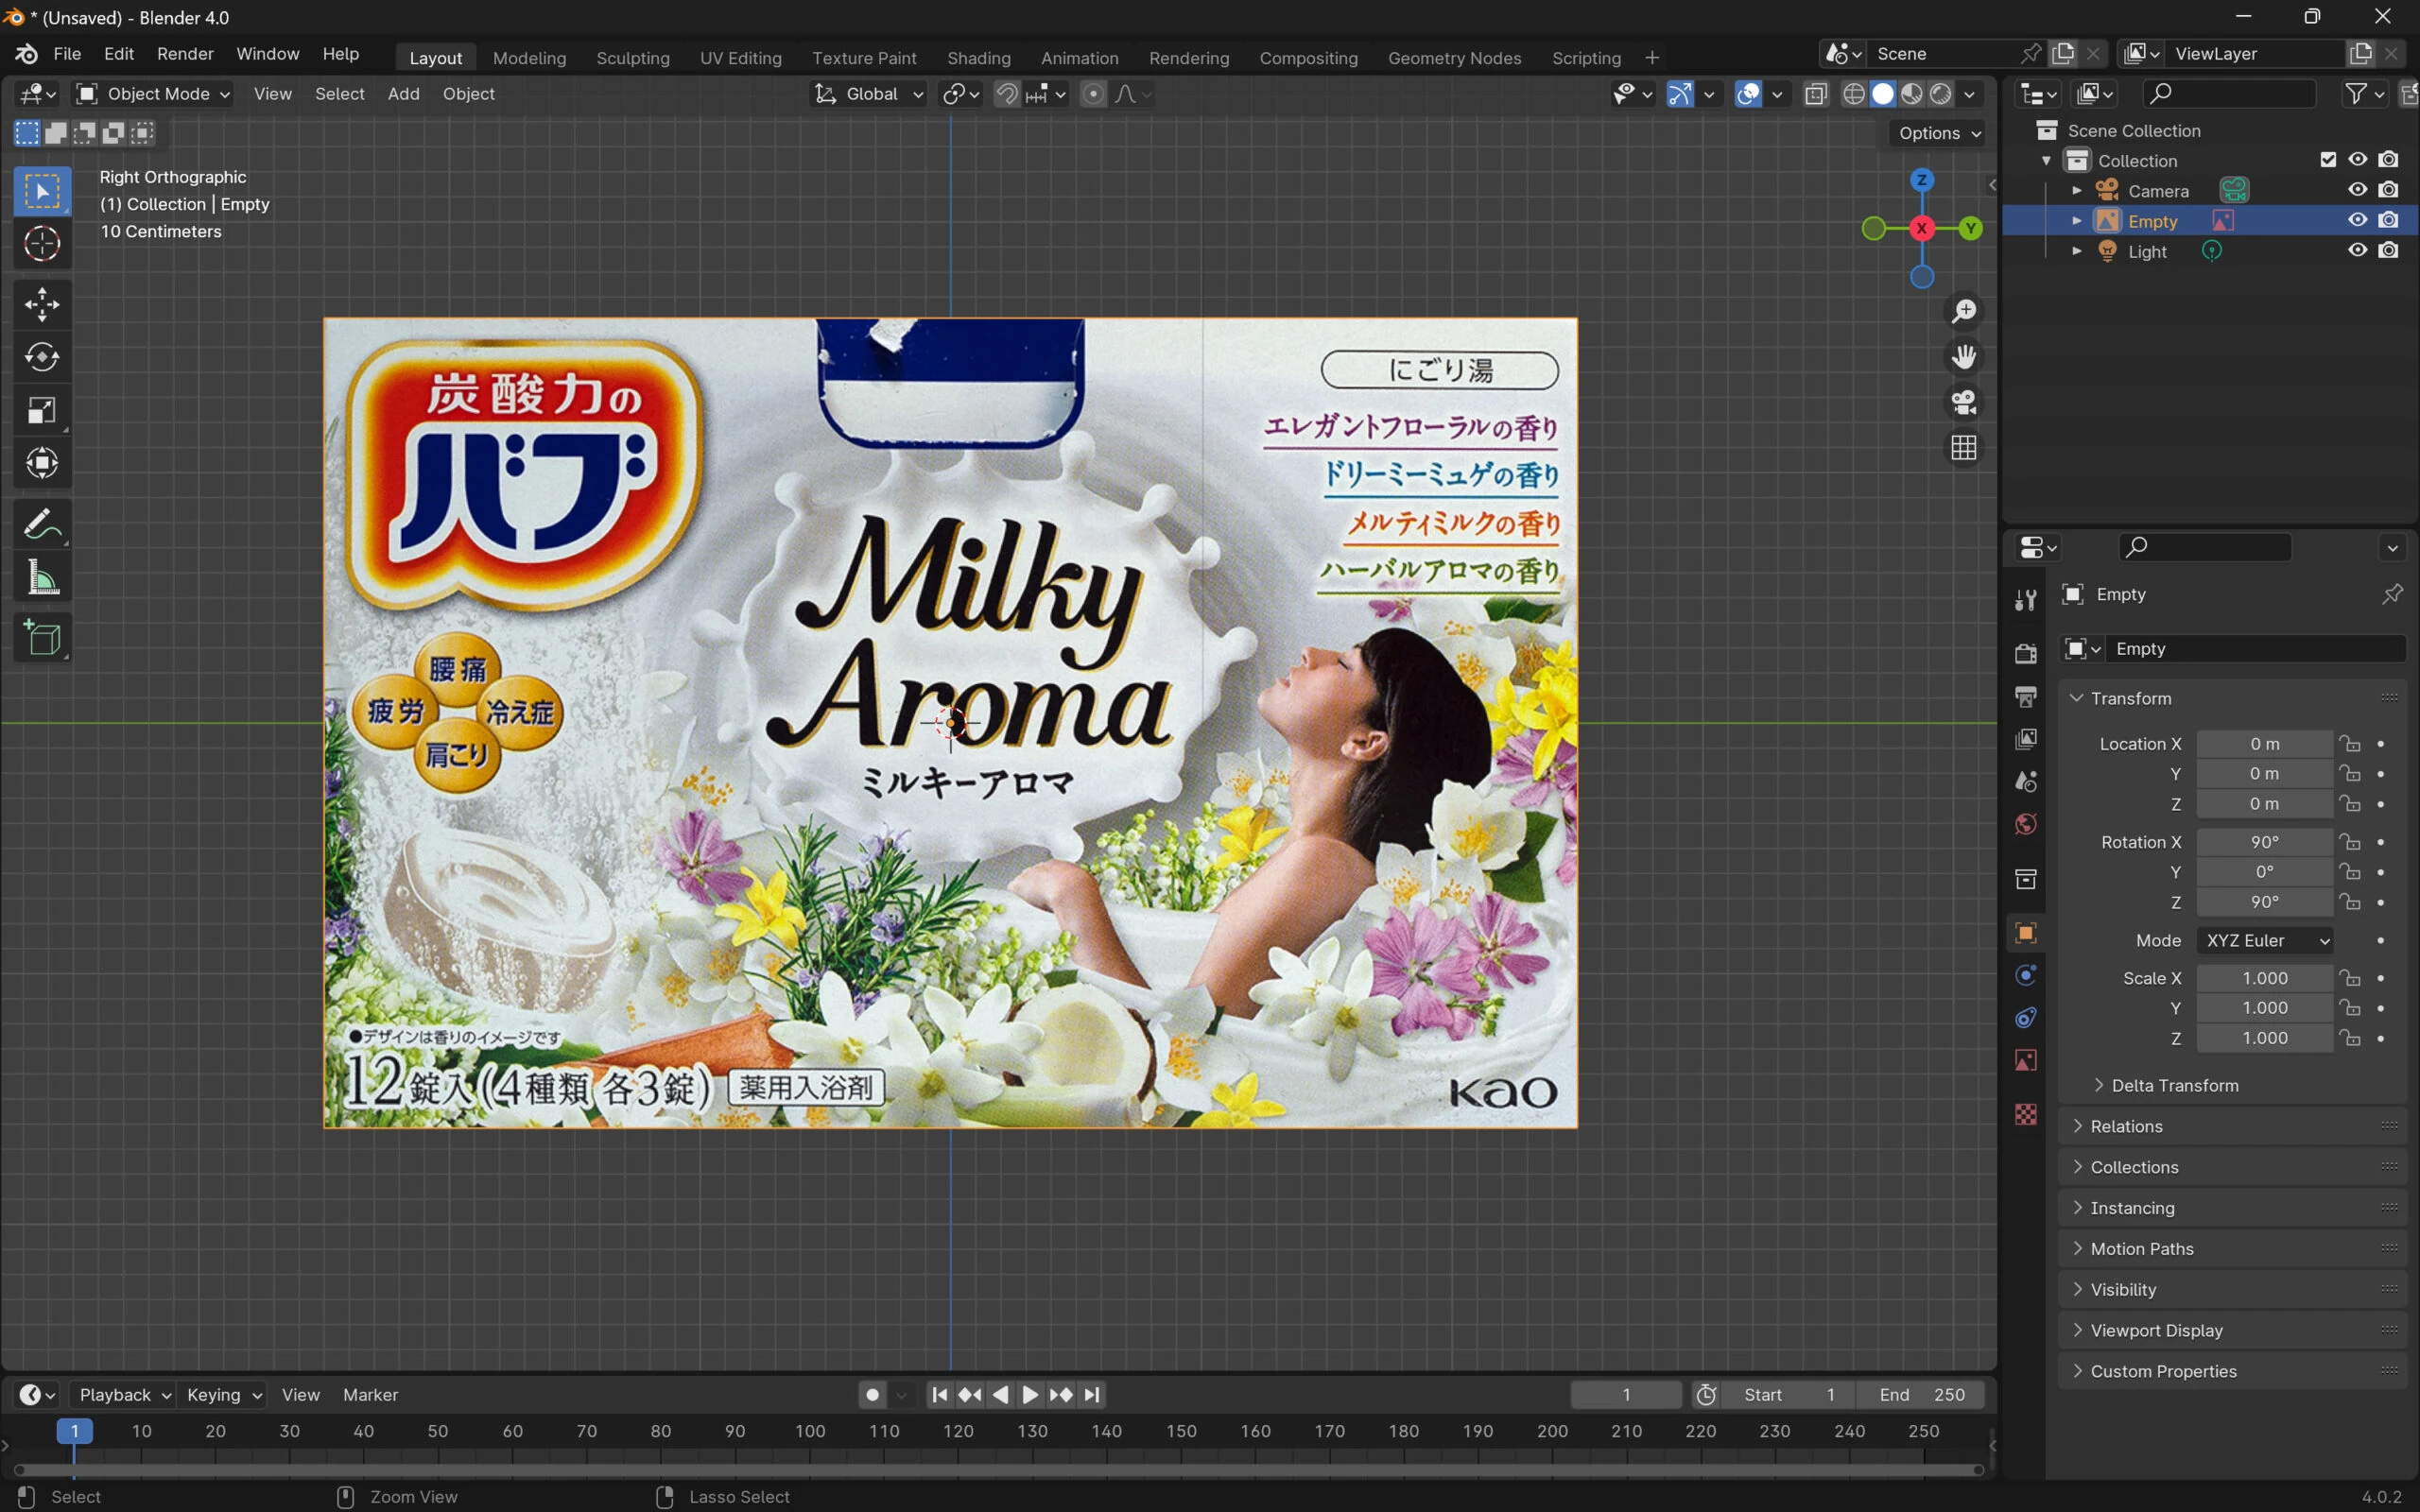Open the XYZ Euler rotation mode dropdown
The image size is (2420, 1512).
coord(2266,940)
